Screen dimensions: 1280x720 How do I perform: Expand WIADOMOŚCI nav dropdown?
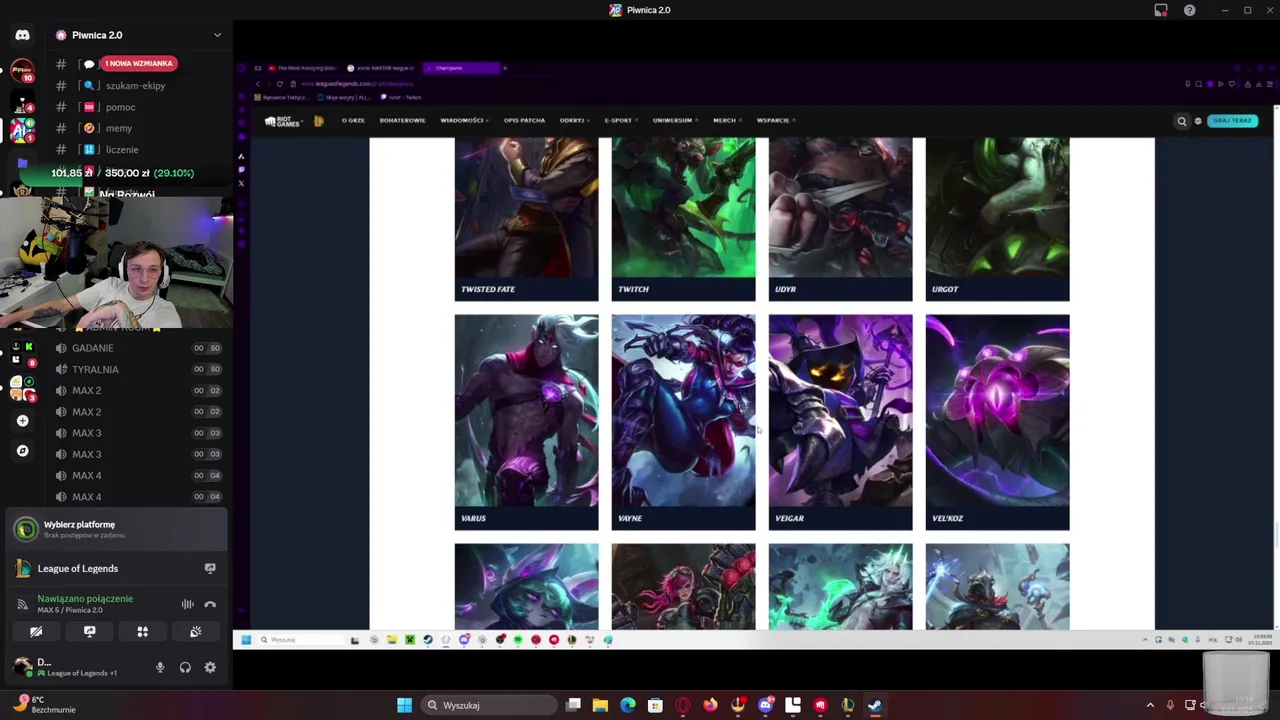pos(464,120)
